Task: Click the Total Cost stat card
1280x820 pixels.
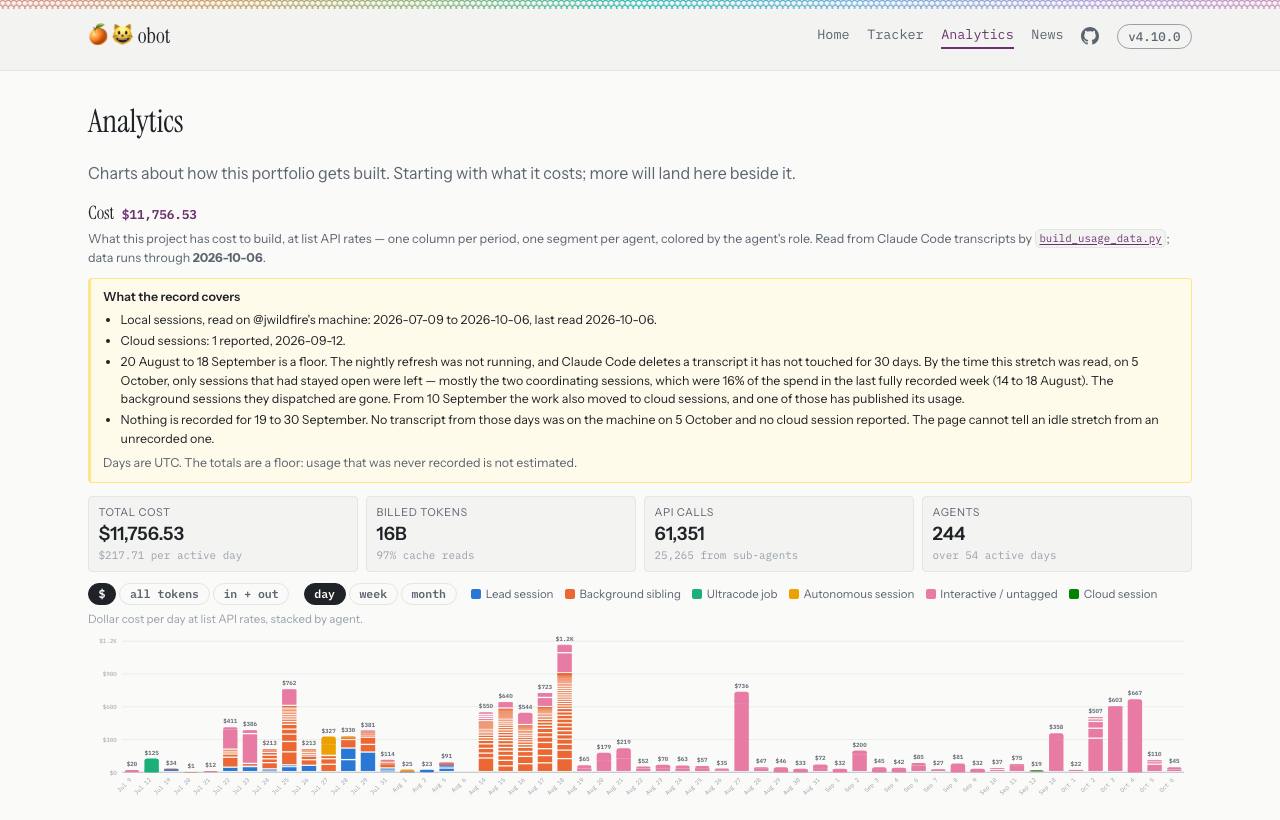Action: click(223, 534)
